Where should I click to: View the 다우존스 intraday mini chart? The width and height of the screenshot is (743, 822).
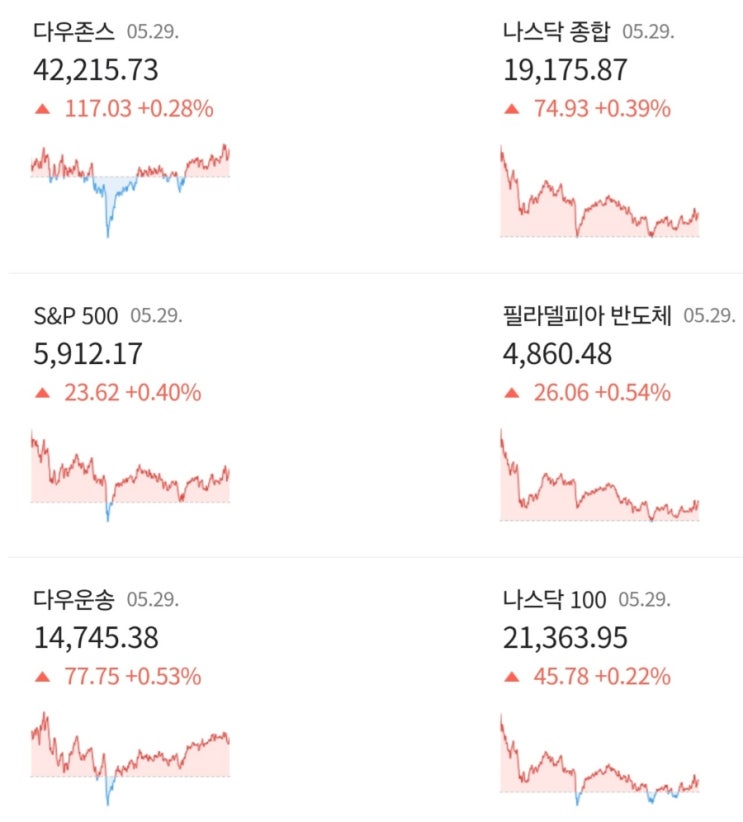click(x=130, y=185)
